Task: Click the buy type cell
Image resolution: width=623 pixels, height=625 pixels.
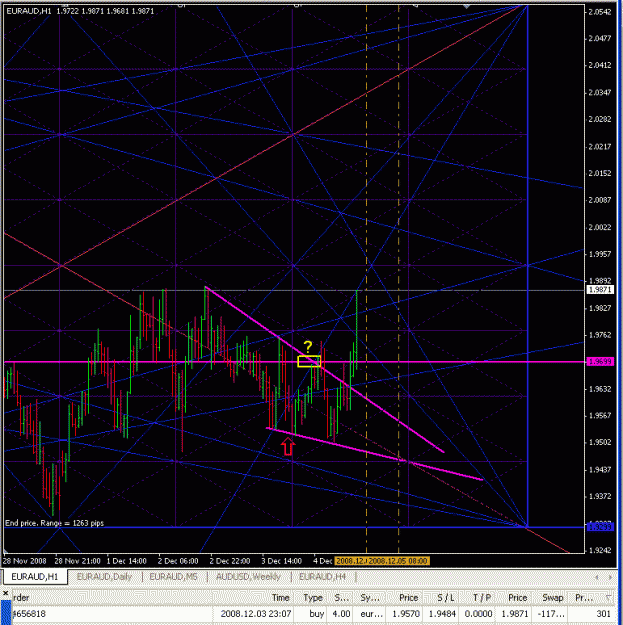Action: pyautogui.click(x=317, y=614)
